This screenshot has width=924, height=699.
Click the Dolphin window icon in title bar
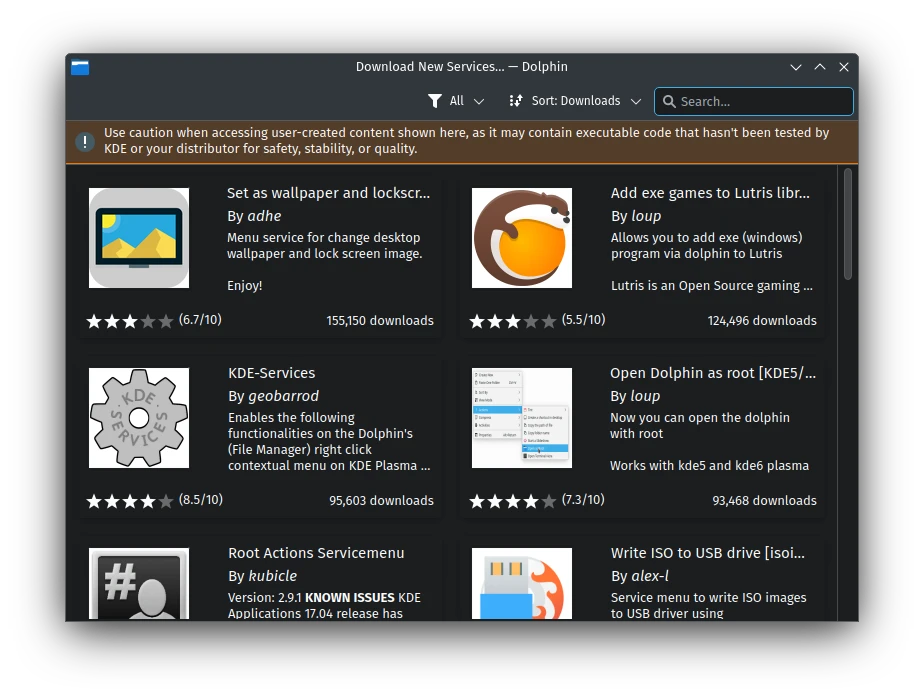click(x=80, y=67)
